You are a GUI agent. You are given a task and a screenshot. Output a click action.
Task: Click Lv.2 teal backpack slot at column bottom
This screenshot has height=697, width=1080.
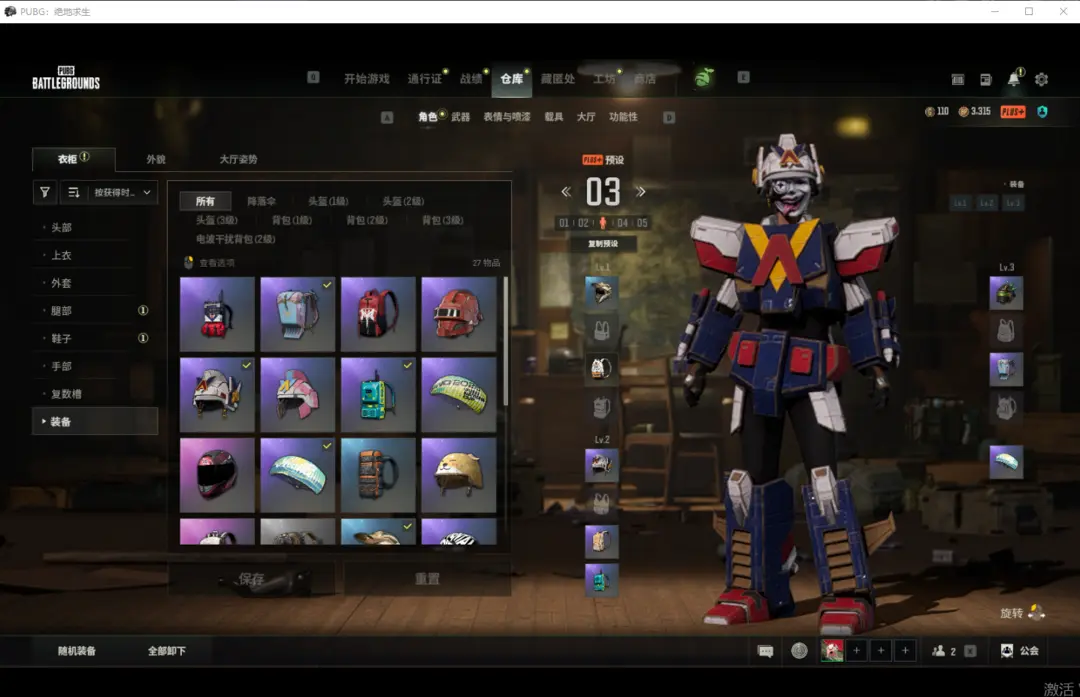pyautogui.click(x=601, y=580)
